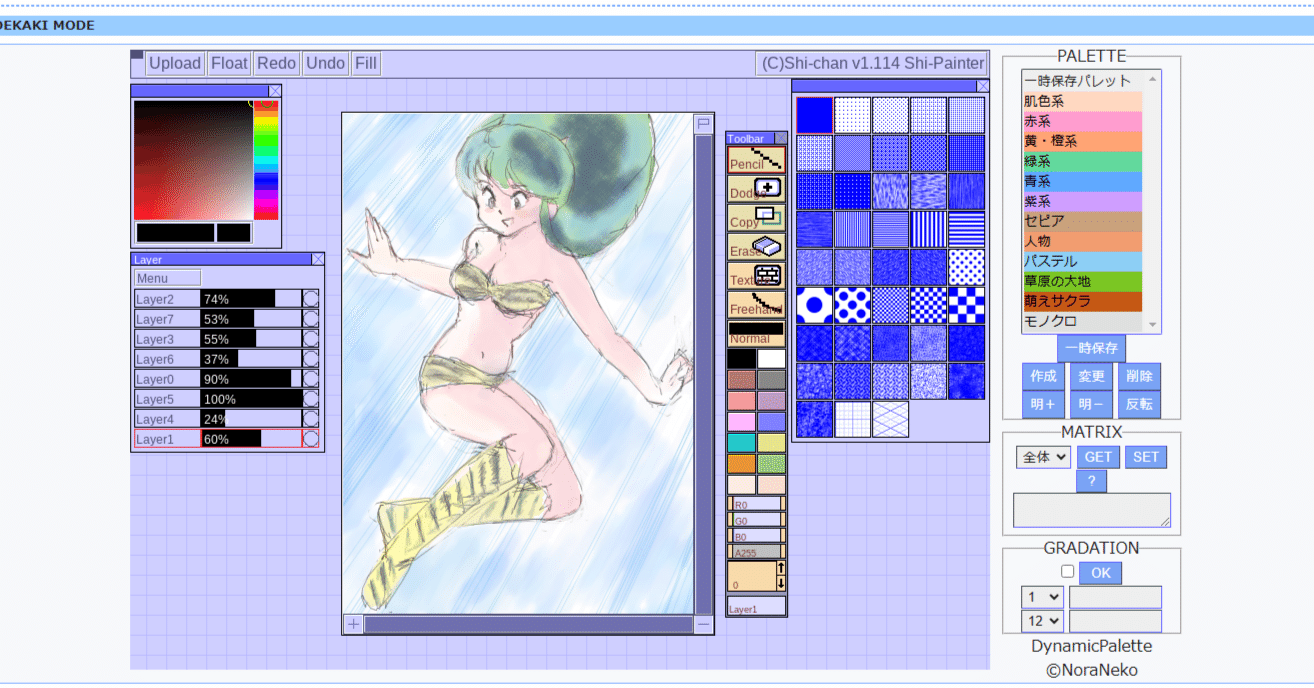Choose the horizontal stripes pattern tile

[x=966, y=229]
